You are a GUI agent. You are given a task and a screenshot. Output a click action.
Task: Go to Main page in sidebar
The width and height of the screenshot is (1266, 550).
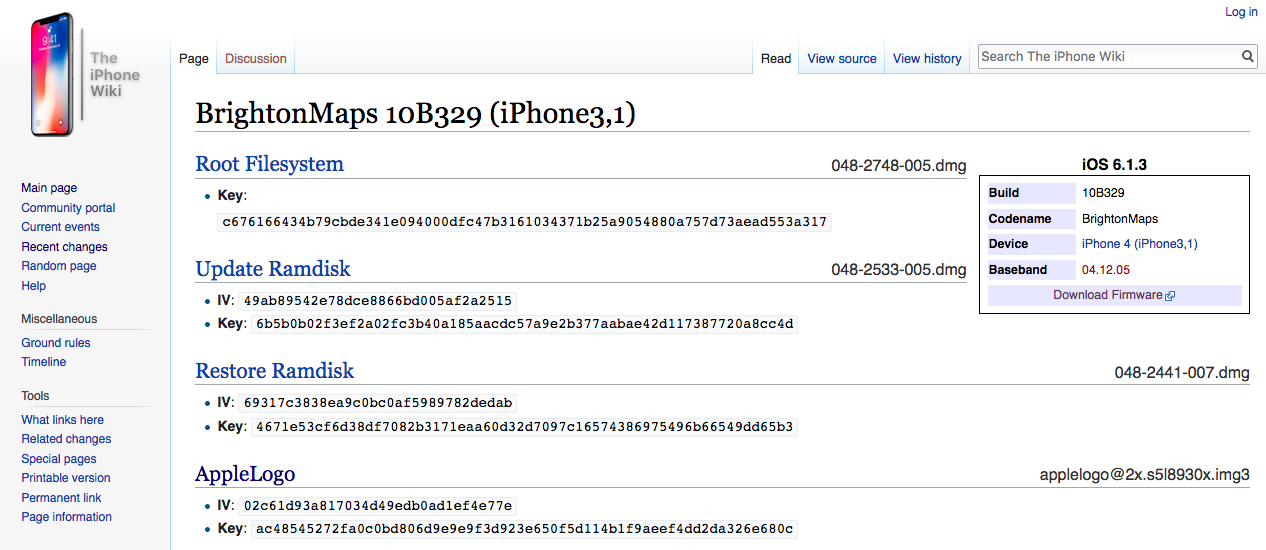click(x=49, y=188)
